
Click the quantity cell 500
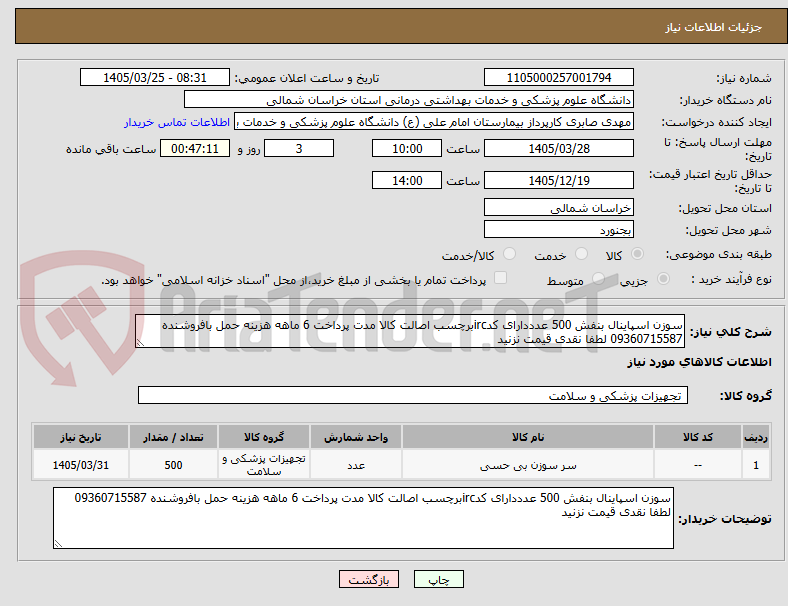tap(173, 465)
